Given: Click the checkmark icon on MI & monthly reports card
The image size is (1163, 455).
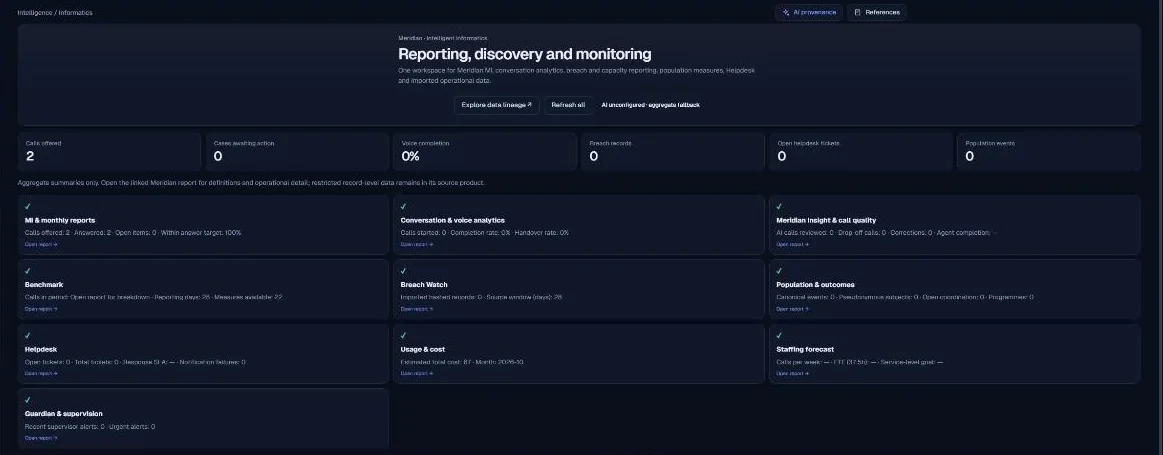Looking at the screenshot, I should (x=28, y=206).
